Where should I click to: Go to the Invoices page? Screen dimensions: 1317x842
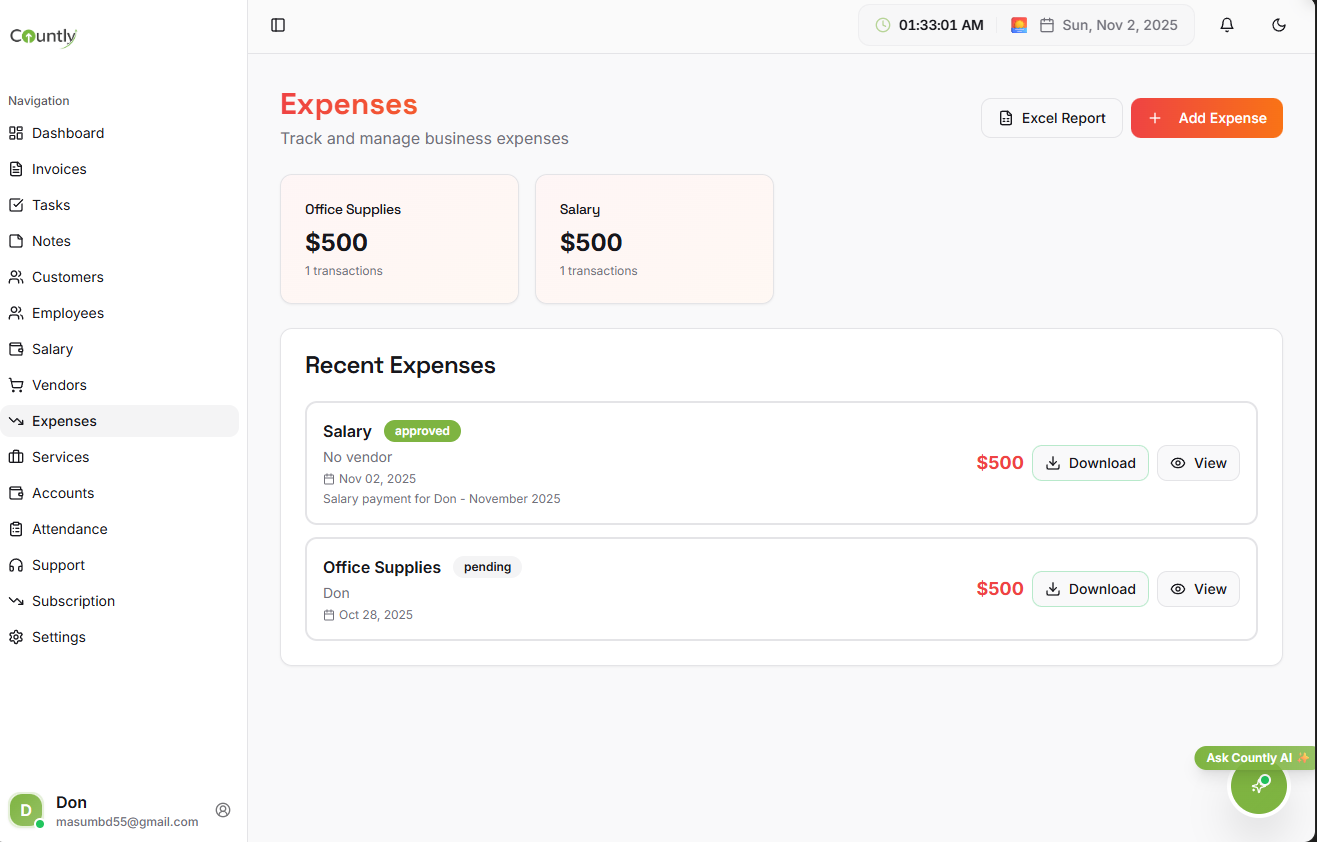tap(59, 169)
